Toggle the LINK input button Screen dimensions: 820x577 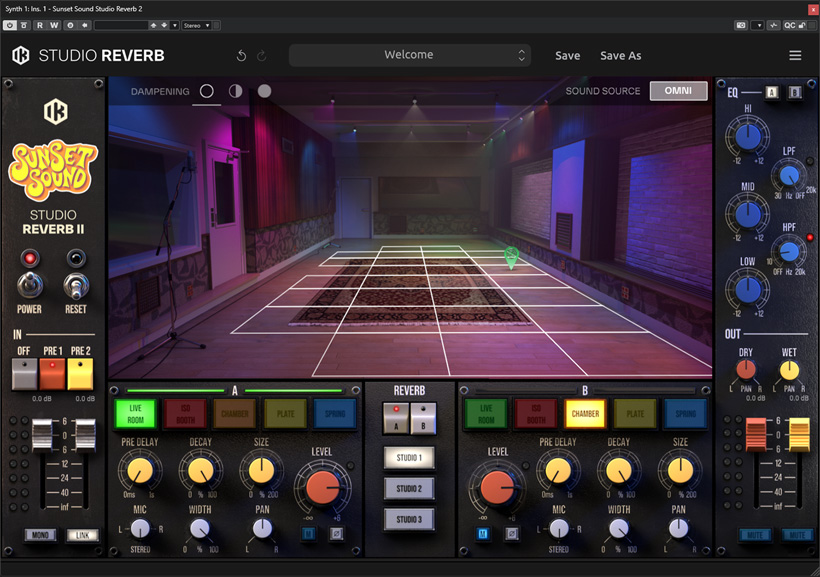point(82,535)
